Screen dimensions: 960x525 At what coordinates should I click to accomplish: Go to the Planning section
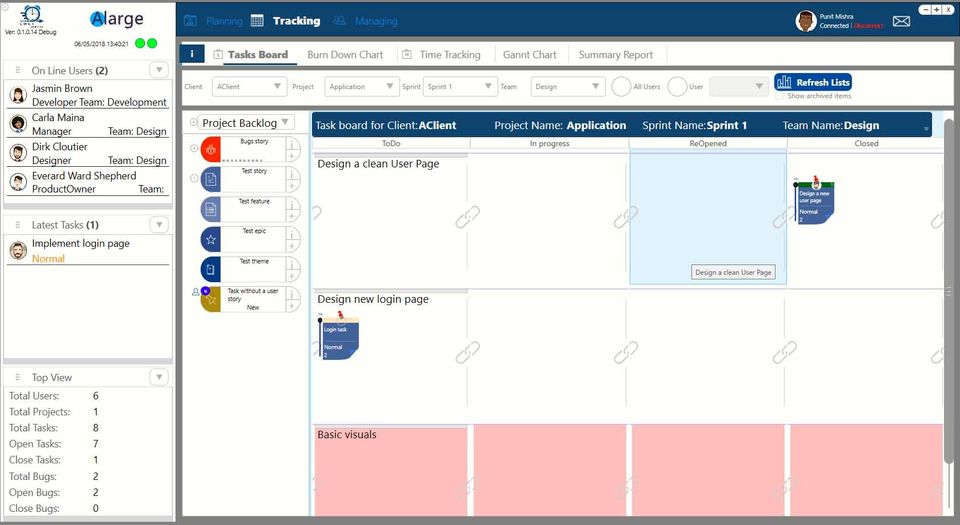click(214, 21)
